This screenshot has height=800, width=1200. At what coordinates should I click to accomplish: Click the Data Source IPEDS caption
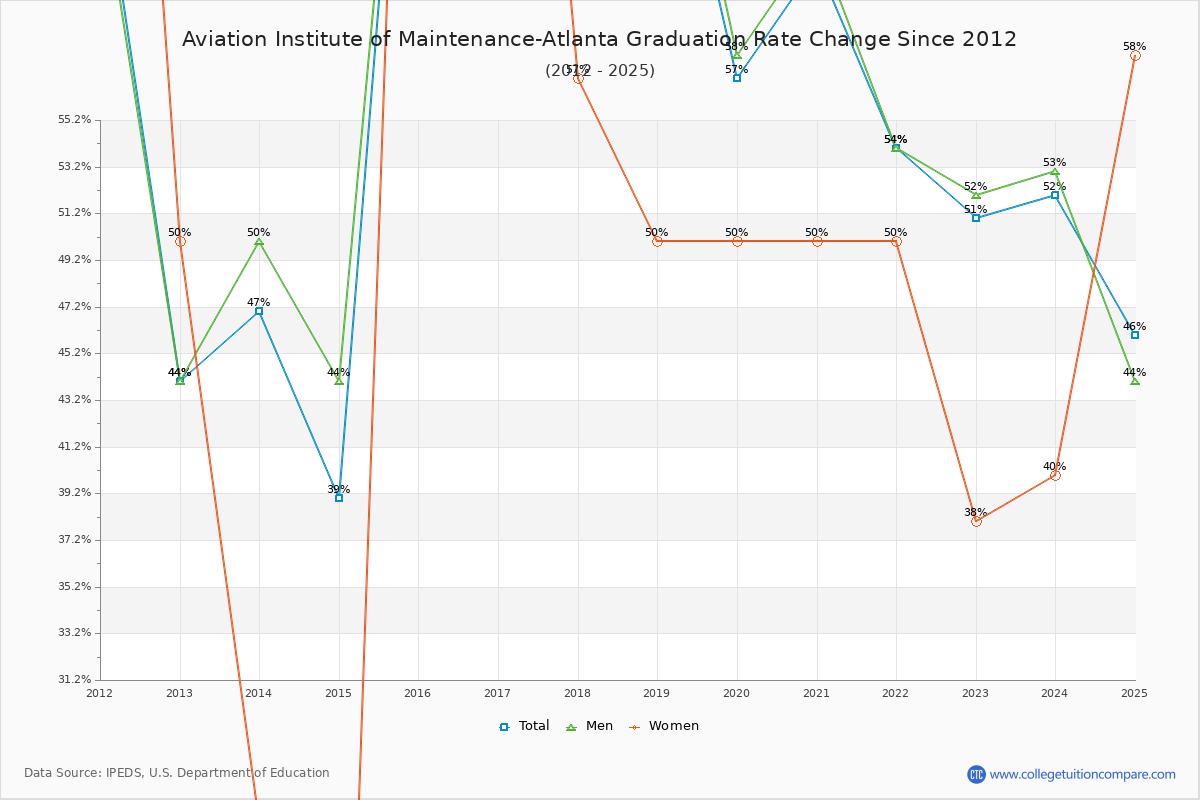(177, 773)
